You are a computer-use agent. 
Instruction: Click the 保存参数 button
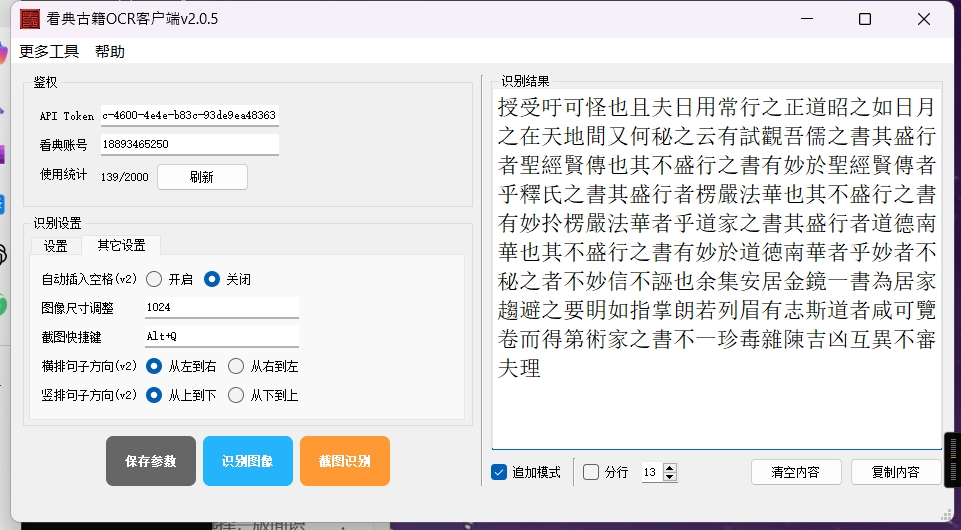point(151,461)
